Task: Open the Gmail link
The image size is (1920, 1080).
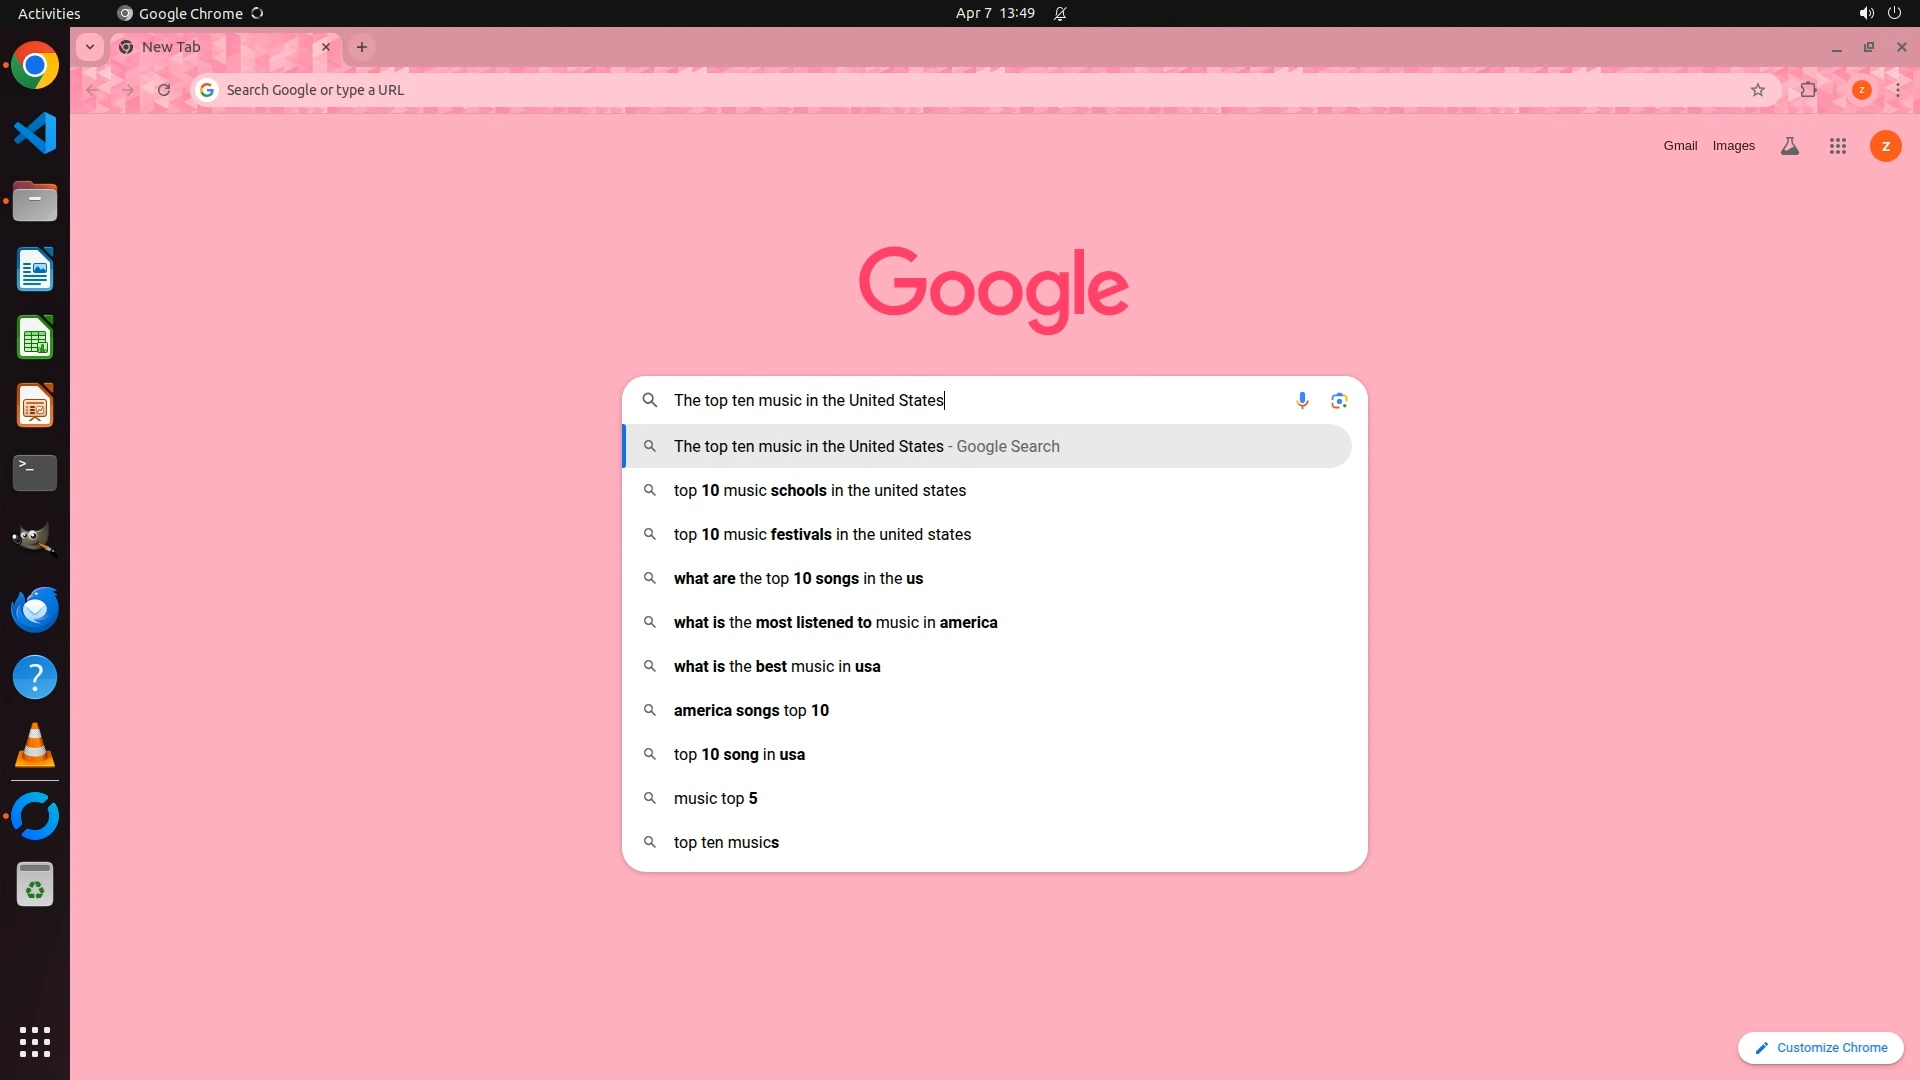Action: point(1680,146)
